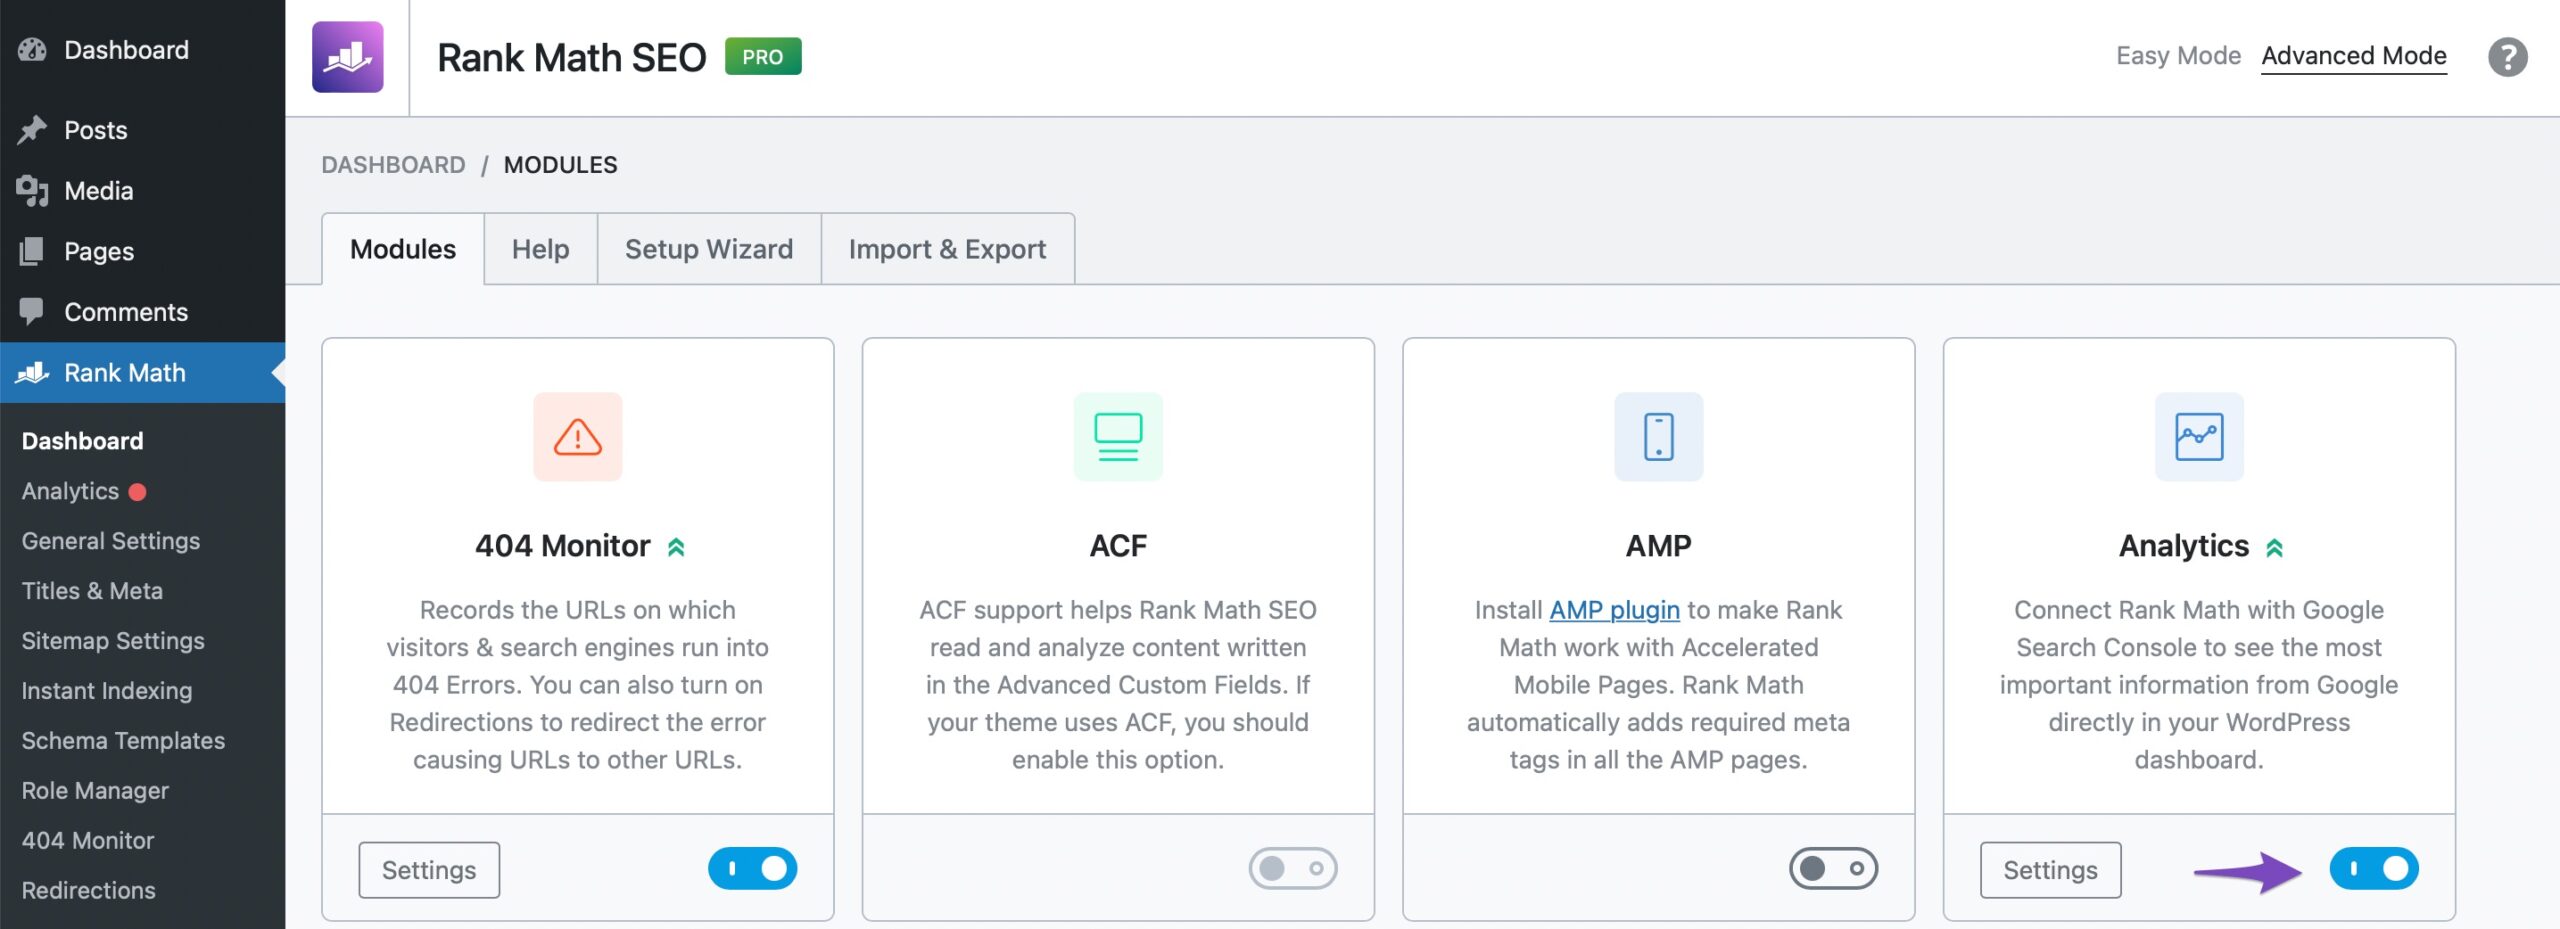Open help via the question mark icon
This screenshot has height=929, width=2560.
[x=2507, y=57]
